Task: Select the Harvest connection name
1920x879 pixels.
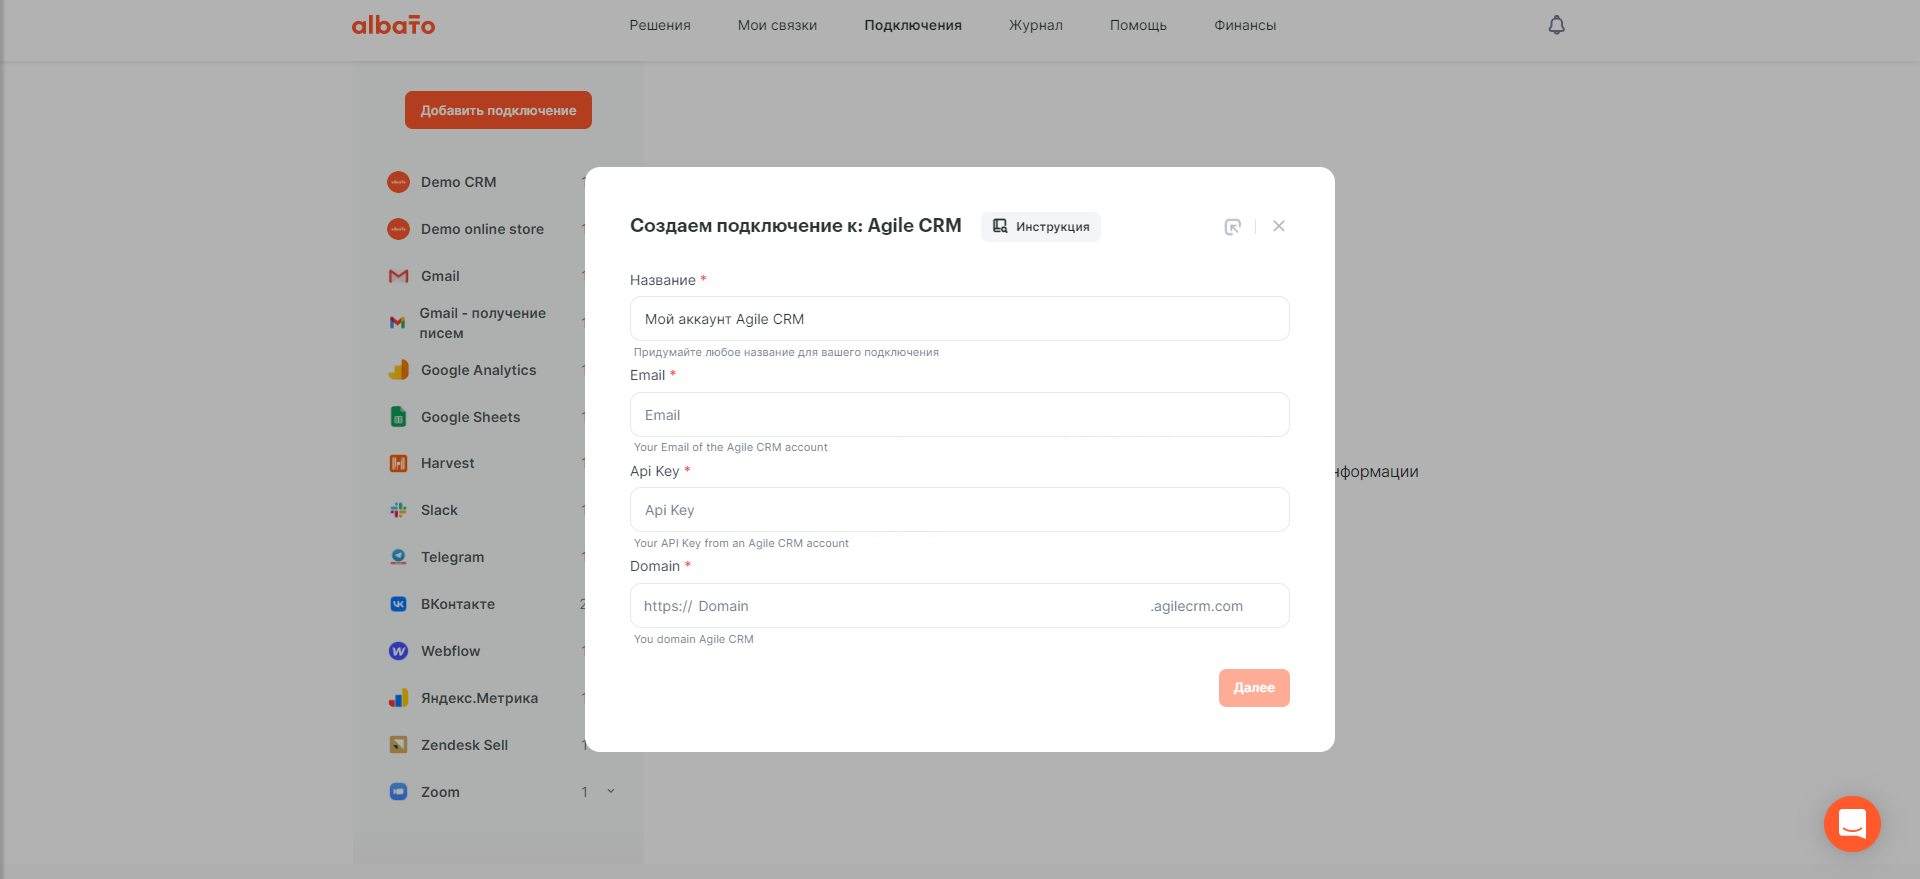Action: (448, 463)
